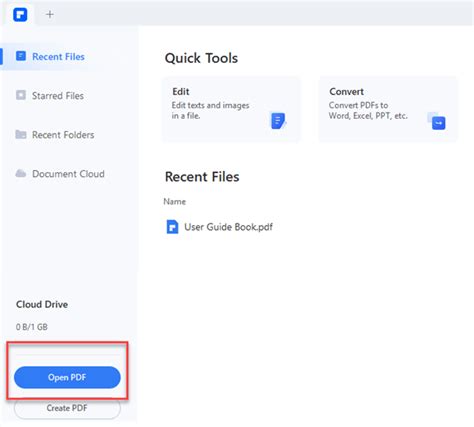Click 'Edit texts and images in a file' description
The image size is (474, 427).
click(210, 111)
